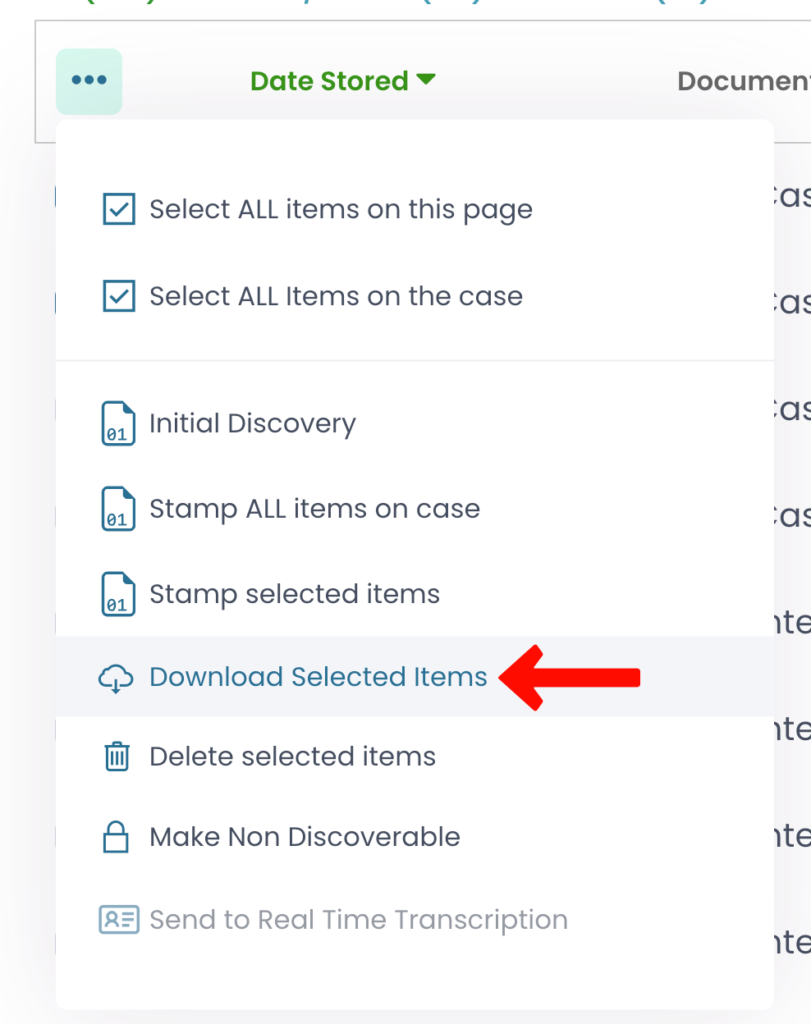Screen dimensions: 811x1024
Task: Click Initial Discovery menu label
Action: pyautogui.click(x=252, y=424)
